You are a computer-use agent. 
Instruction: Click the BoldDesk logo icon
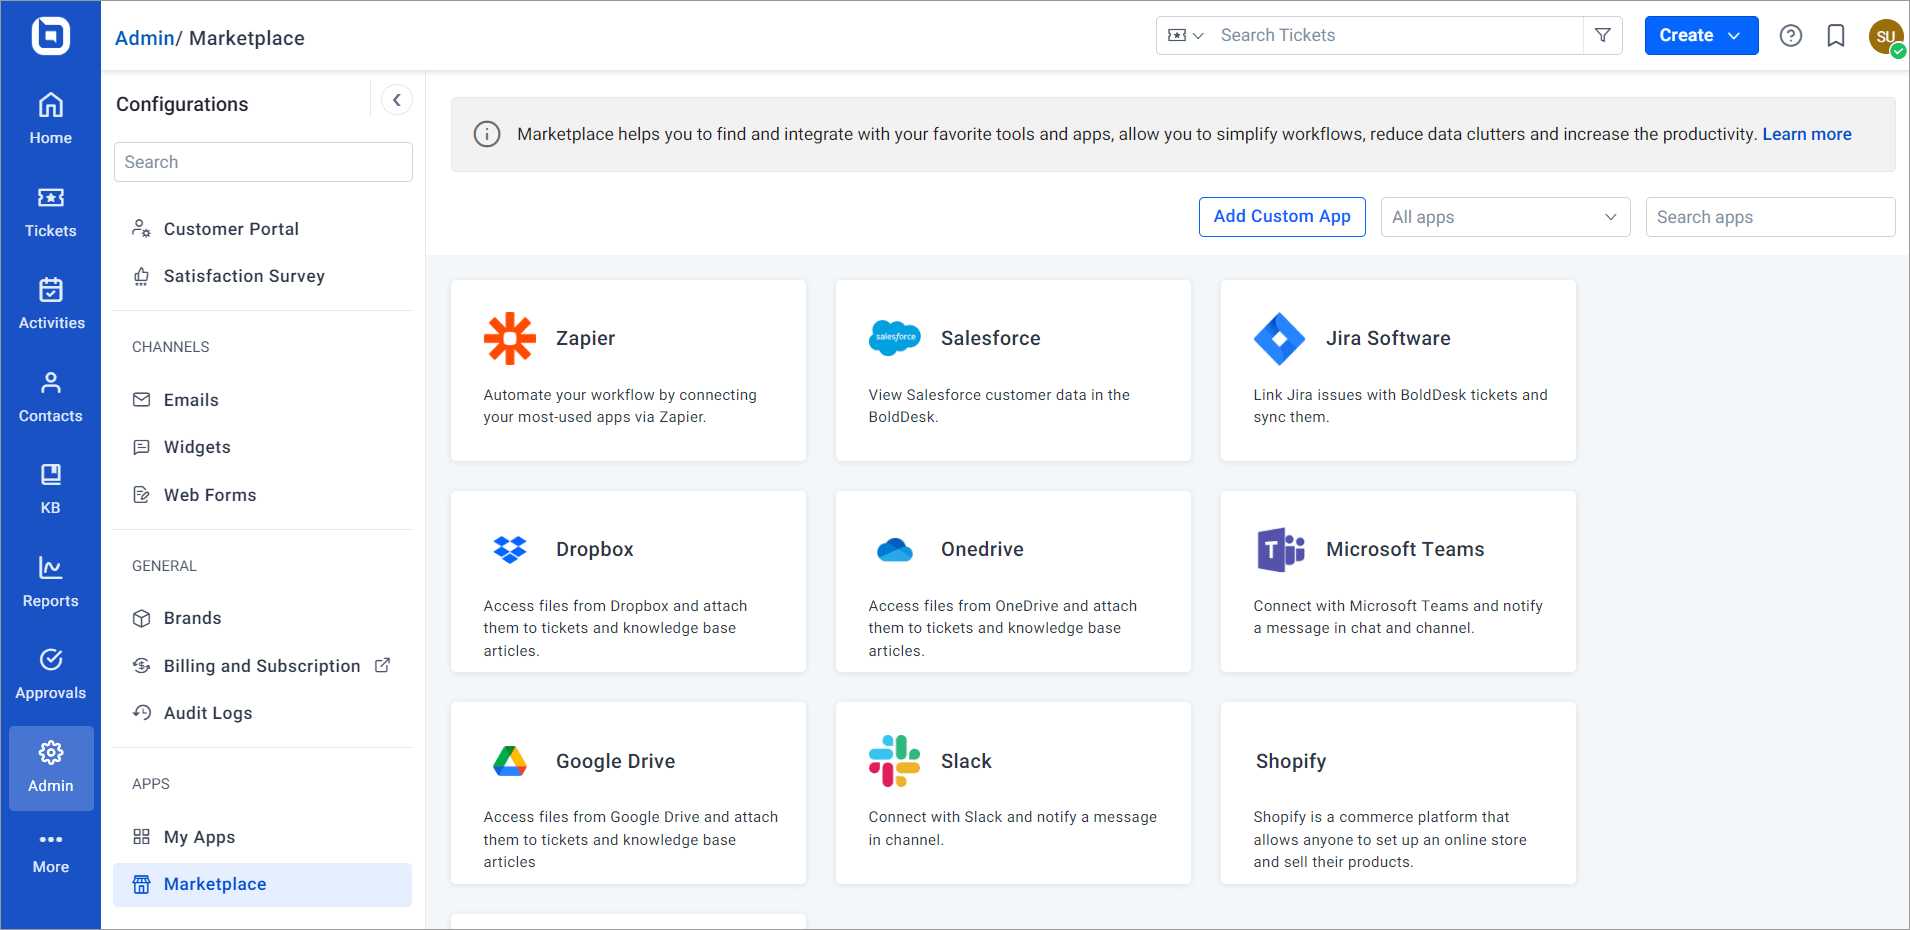click(x=50, y=36)
